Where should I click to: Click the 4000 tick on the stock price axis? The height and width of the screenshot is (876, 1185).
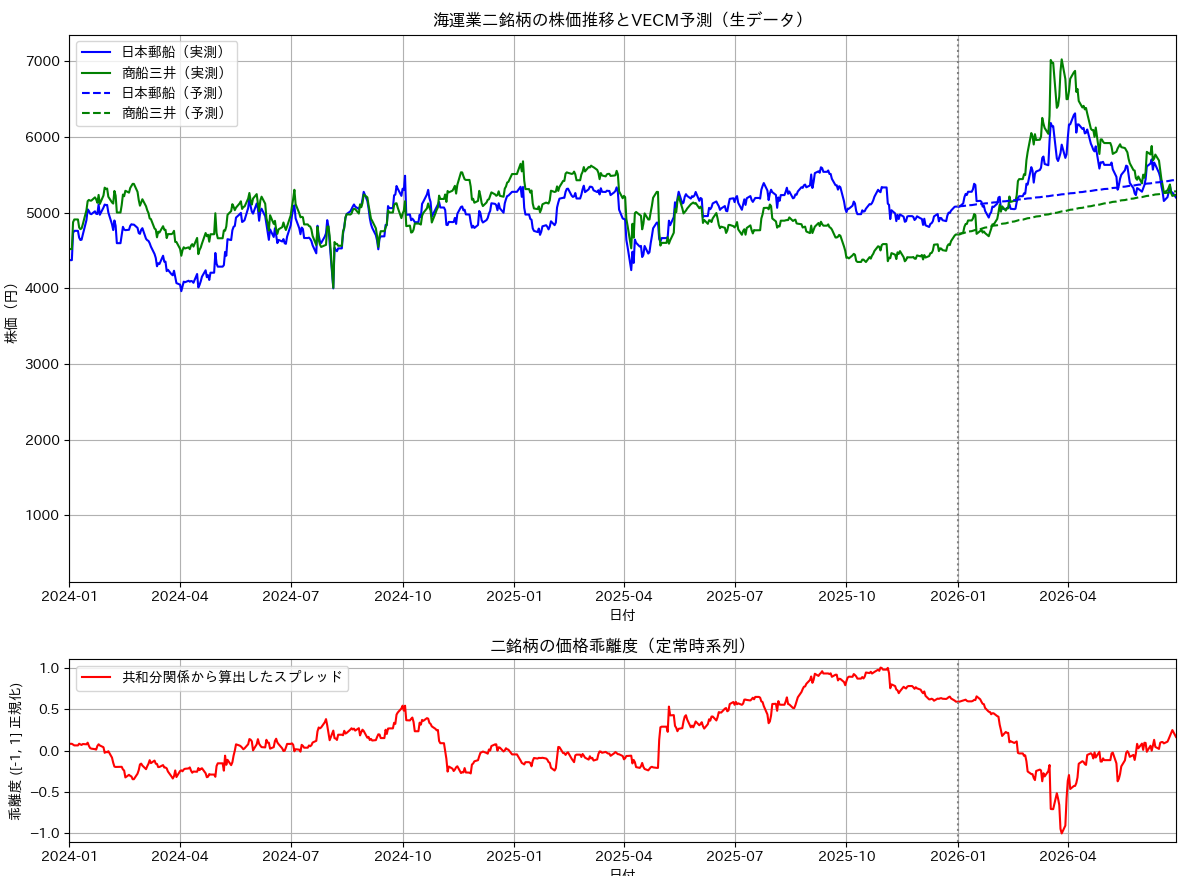pyautogui.click(x=42, y=289)
